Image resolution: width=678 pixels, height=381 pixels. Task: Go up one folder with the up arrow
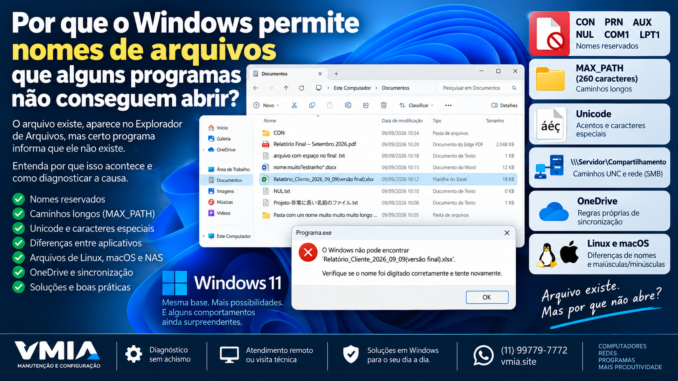tap(286, 88)
